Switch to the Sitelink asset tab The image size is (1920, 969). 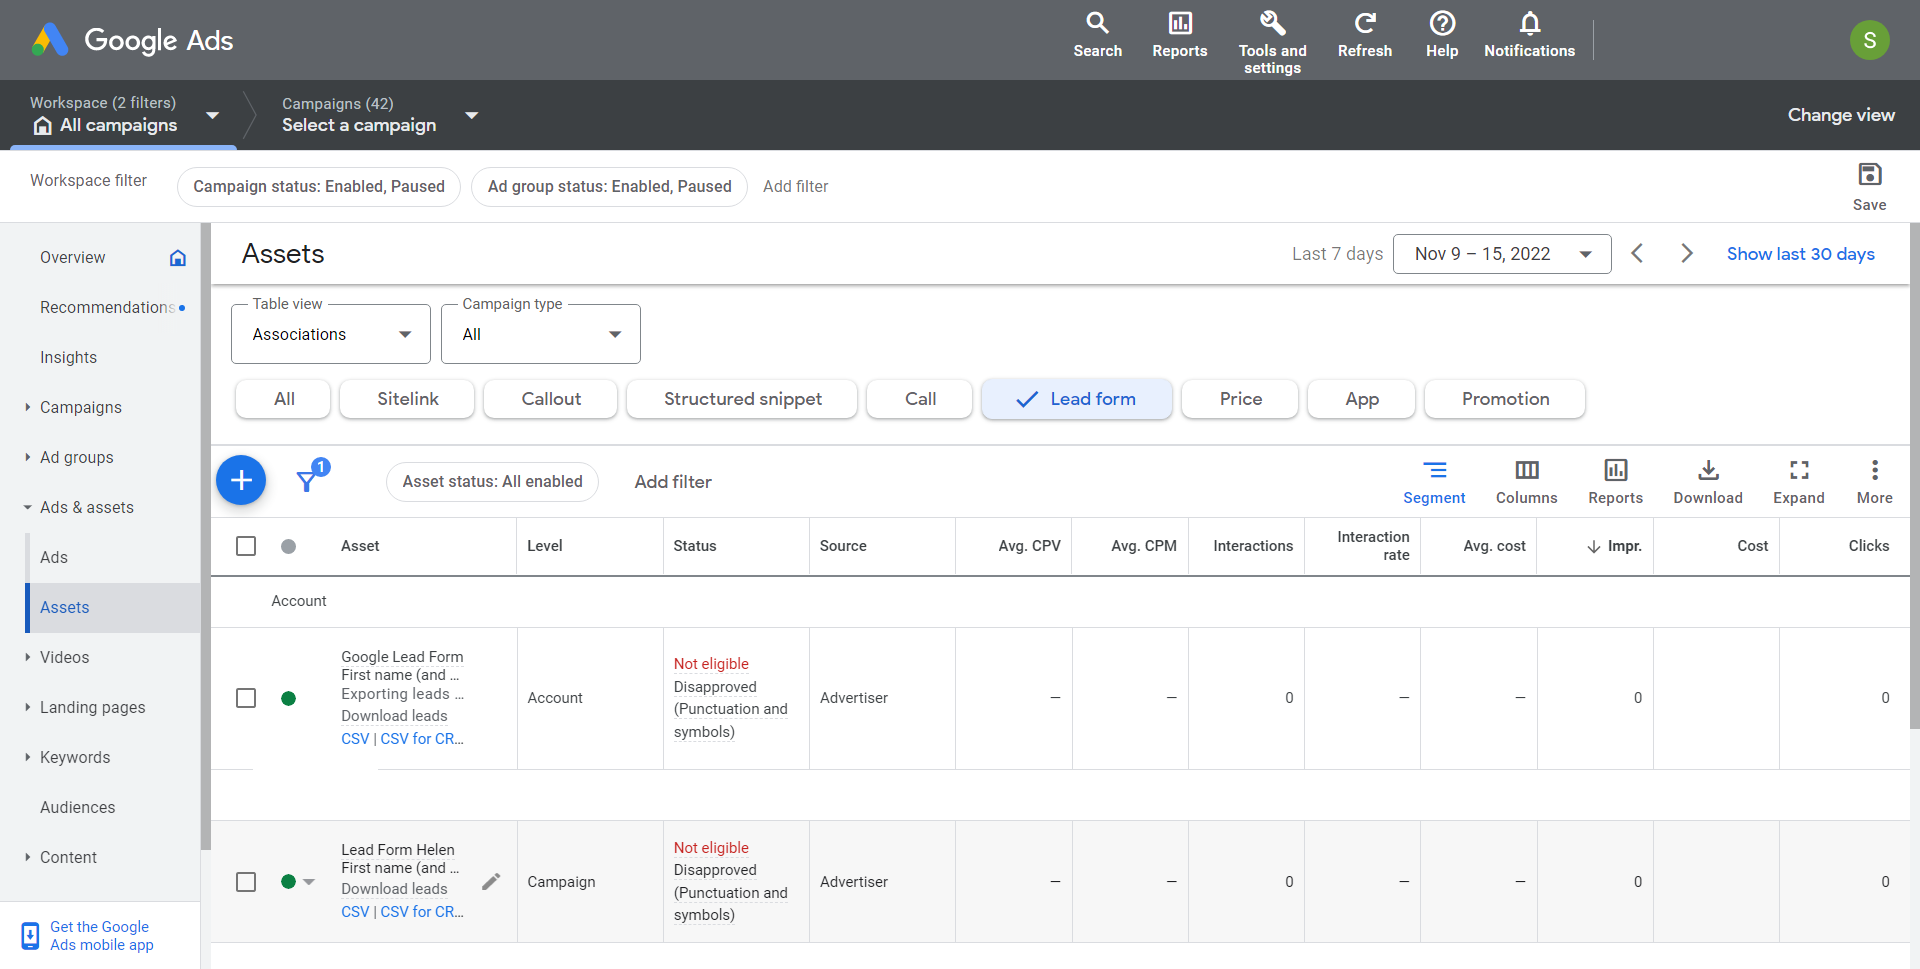tap(407, 399)
